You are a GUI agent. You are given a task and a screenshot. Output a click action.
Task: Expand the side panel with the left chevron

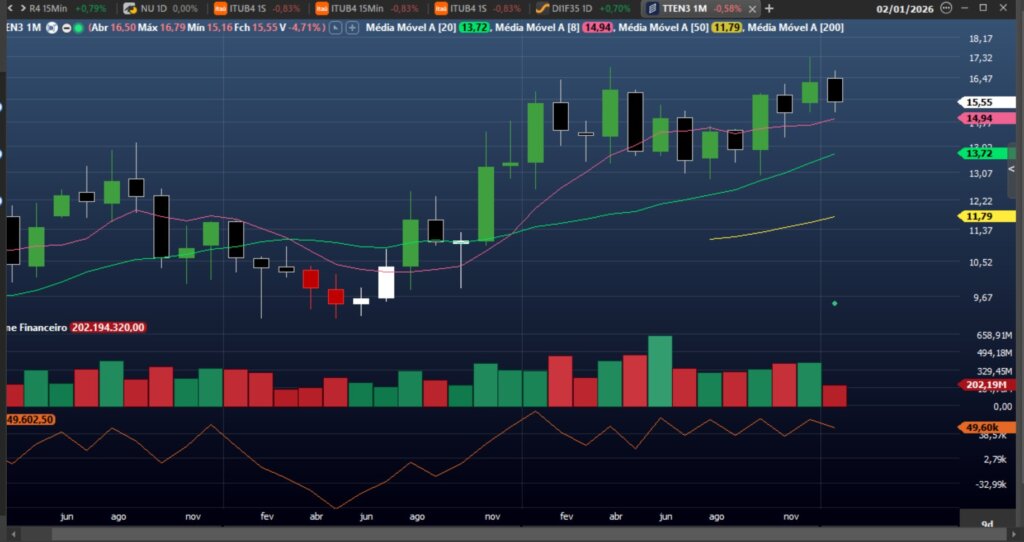coord(1011,169)
